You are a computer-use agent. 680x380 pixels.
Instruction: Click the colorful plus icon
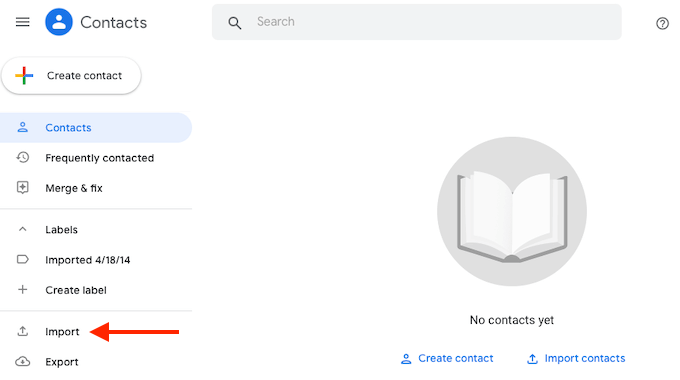click(24, 75)
